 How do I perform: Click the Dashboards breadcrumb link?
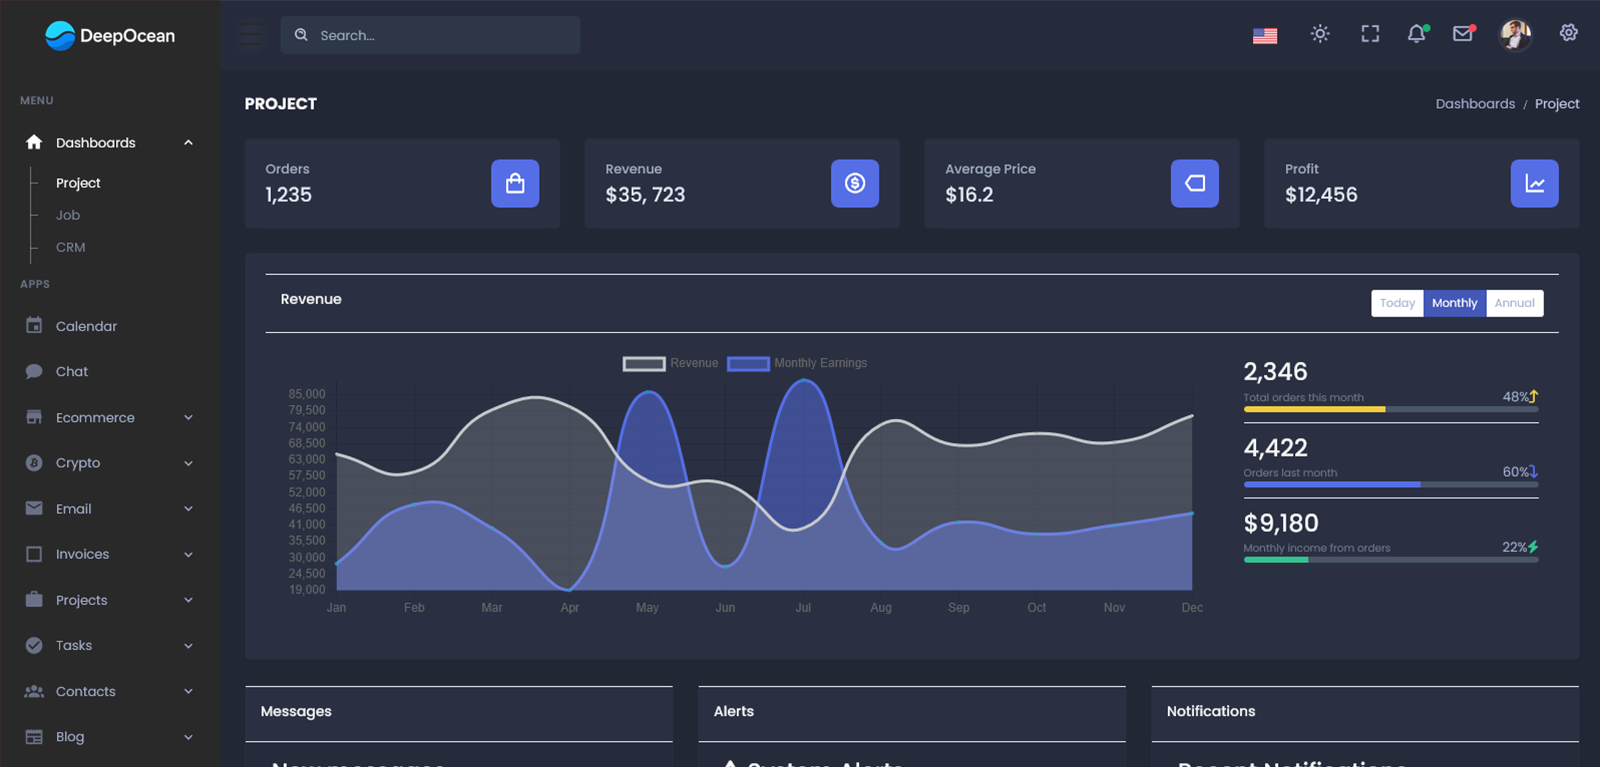coord(1475,104)
